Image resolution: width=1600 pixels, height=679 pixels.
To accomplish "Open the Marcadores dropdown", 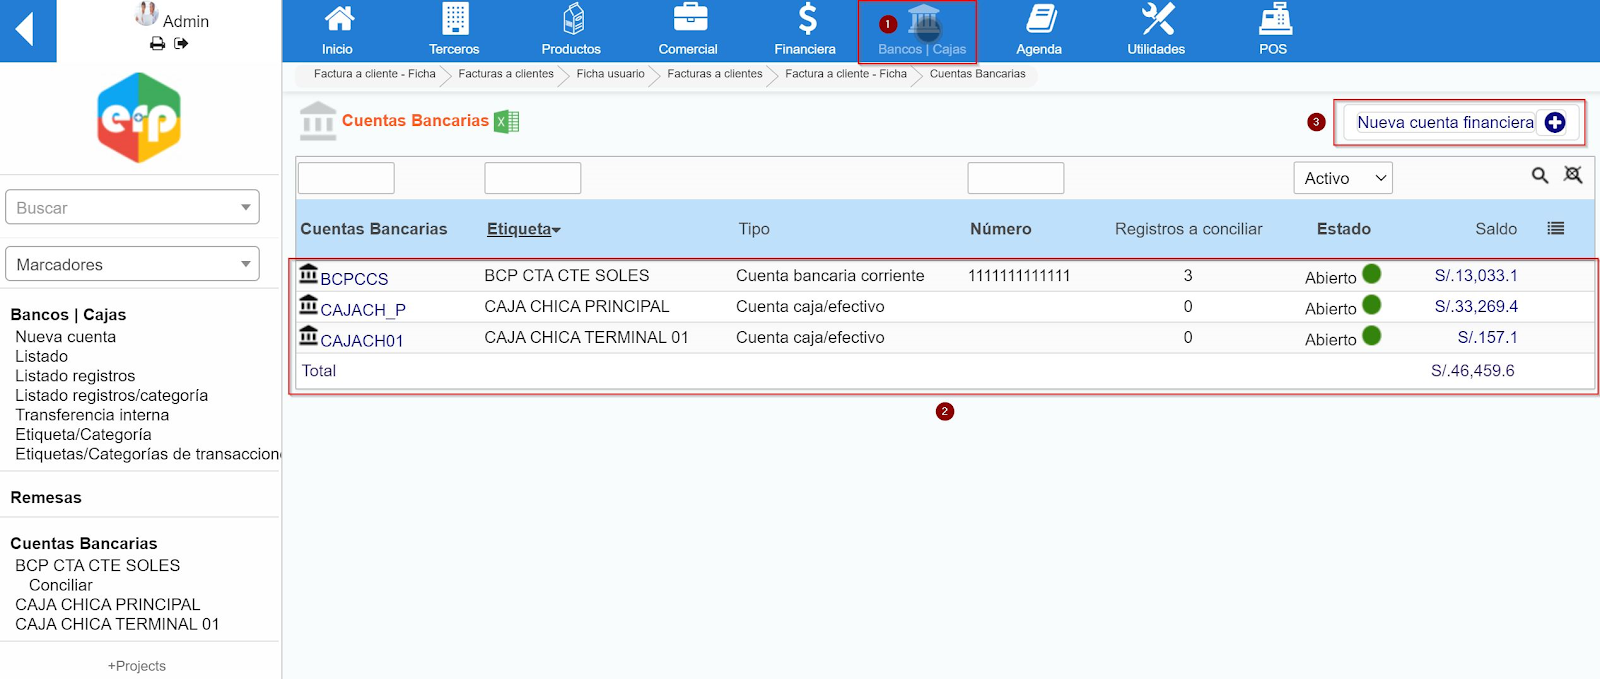I will coord(132,264).
